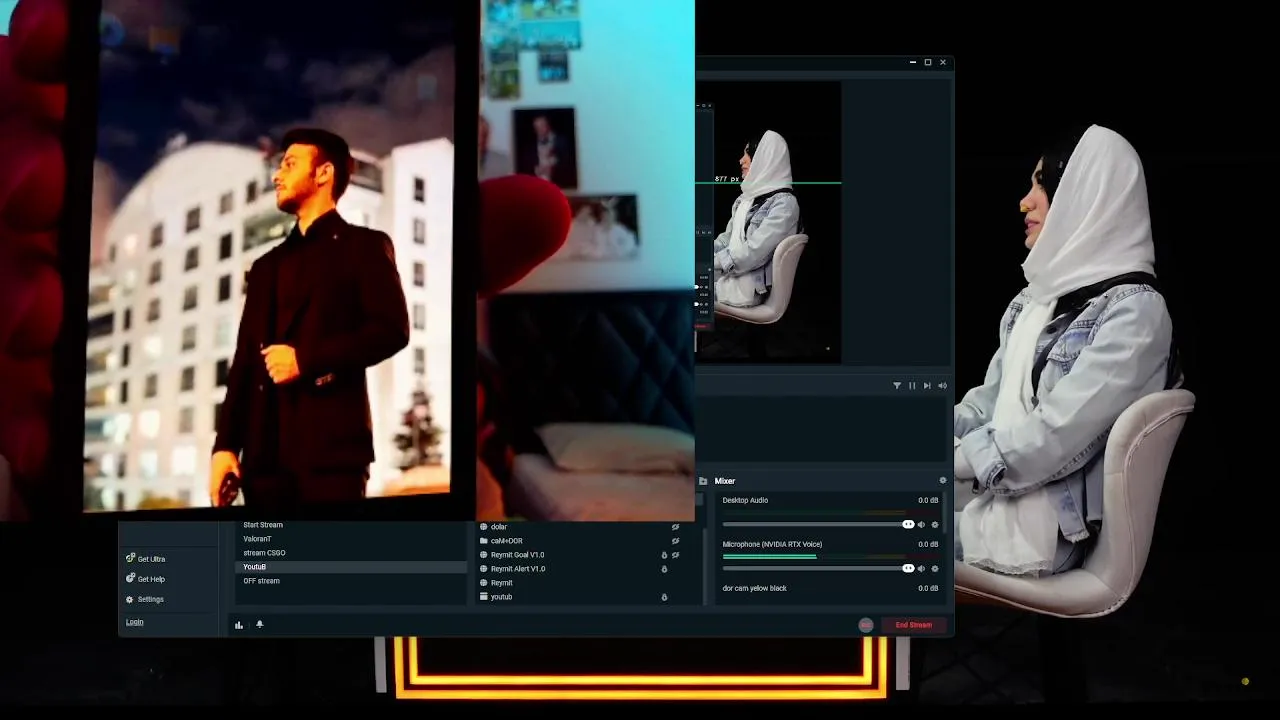Click the mixer scrollbar
Image resolution: width=1280 pixels, height=720 pixels.
click(946, 515)
